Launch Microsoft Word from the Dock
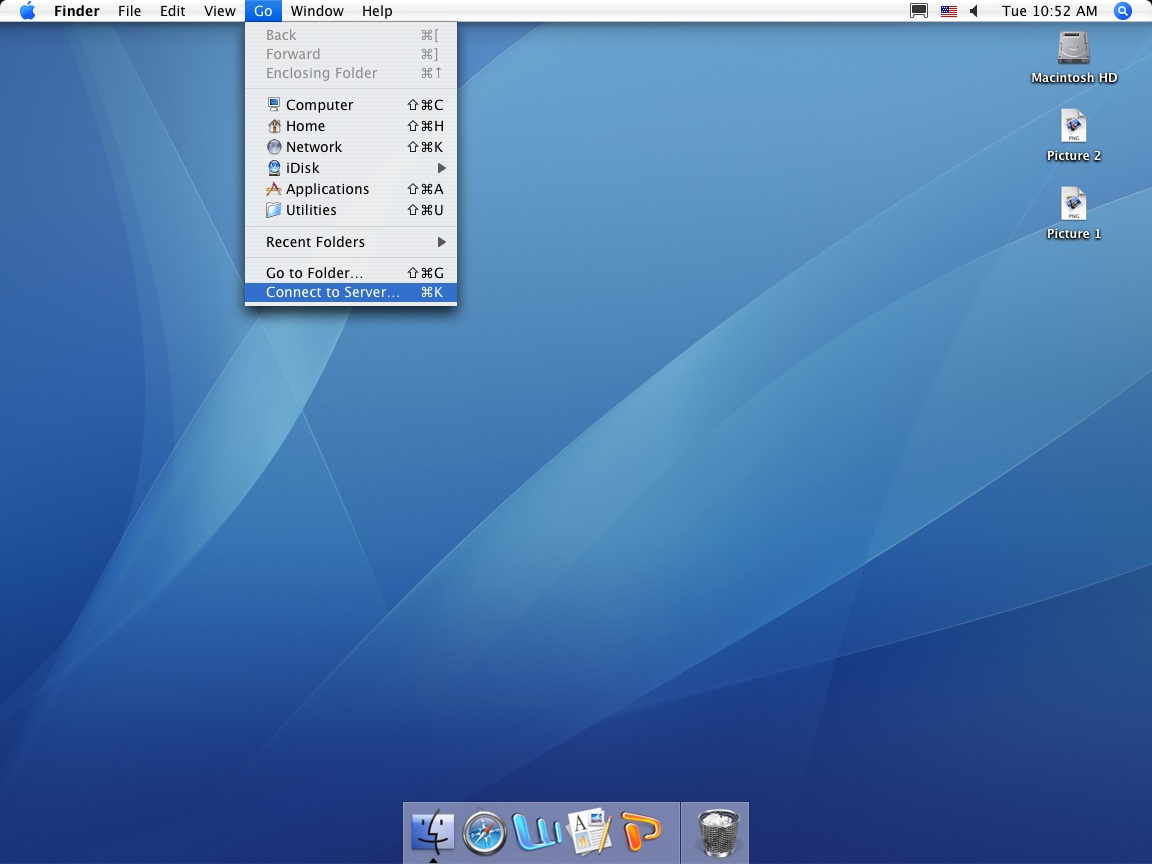The height and width of the screenshot is (864, 1152). coord(538,832)
